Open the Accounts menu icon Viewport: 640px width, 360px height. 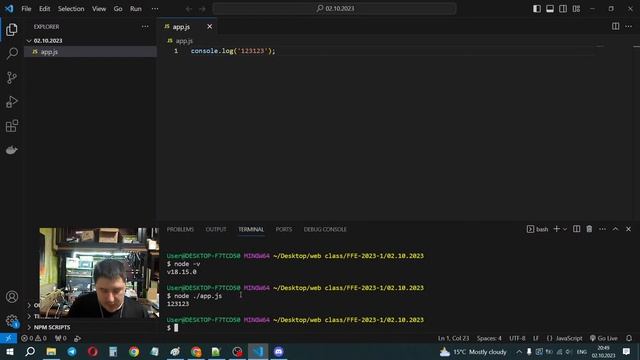(x=12, y=297)
